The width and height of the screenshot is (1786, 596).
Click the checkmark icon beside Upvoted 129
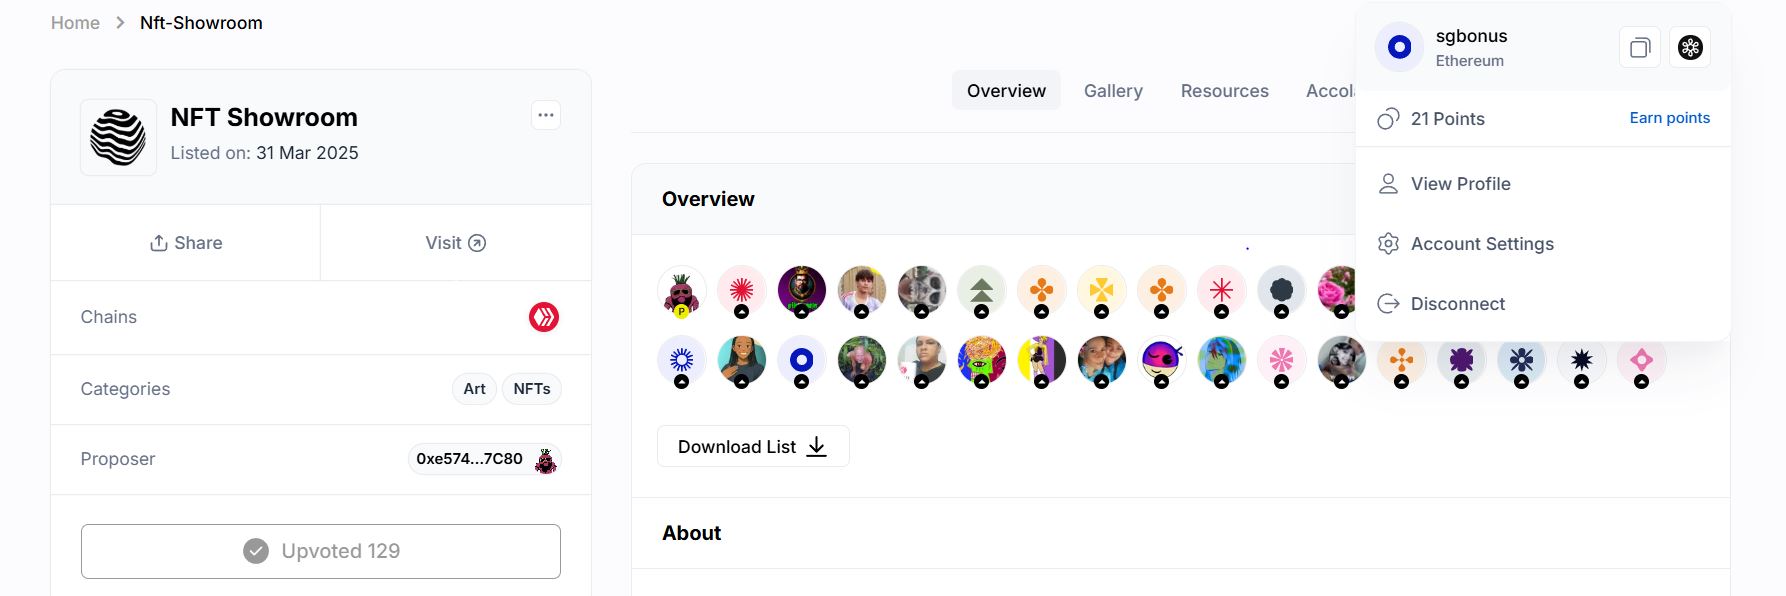tap(256, 551)
